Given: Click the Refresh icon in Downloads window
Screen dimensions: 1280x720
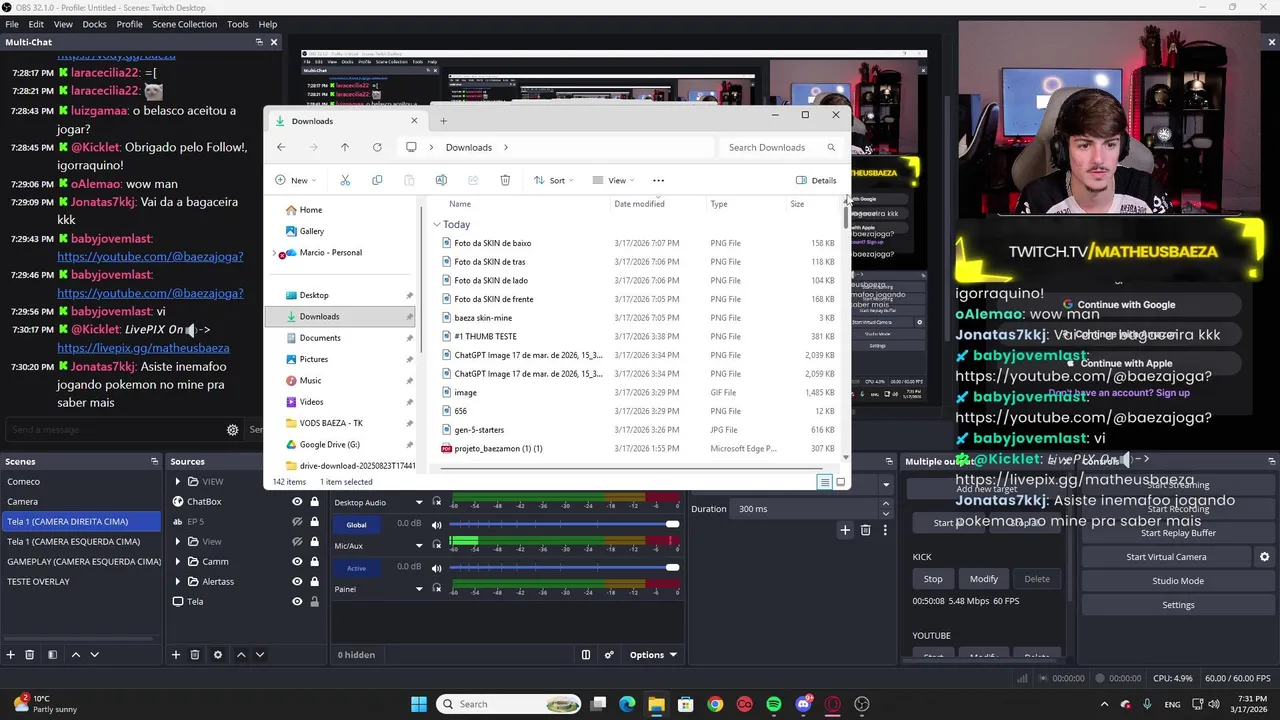Looking at the screenshot, I should click(377, 147).
